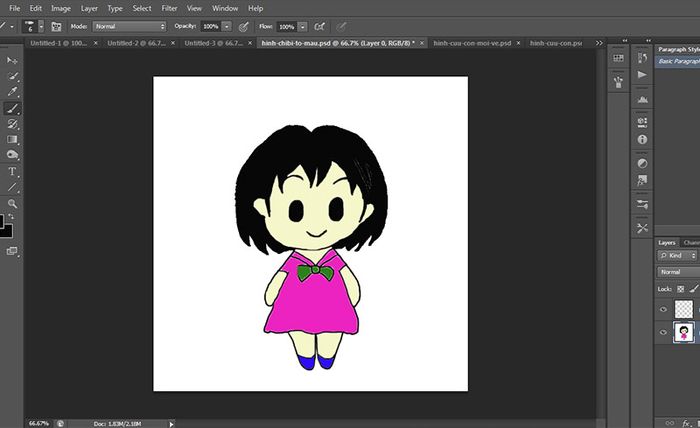700x428 pixels.
Task: Close the Untitled-2 document tab
Action: tap(173, 43)
